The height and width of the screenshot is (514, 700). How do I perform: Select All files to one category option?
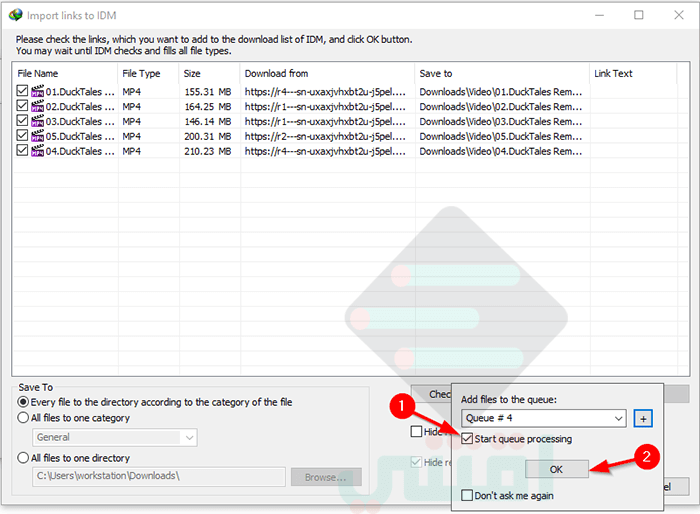tap(23, 418)
